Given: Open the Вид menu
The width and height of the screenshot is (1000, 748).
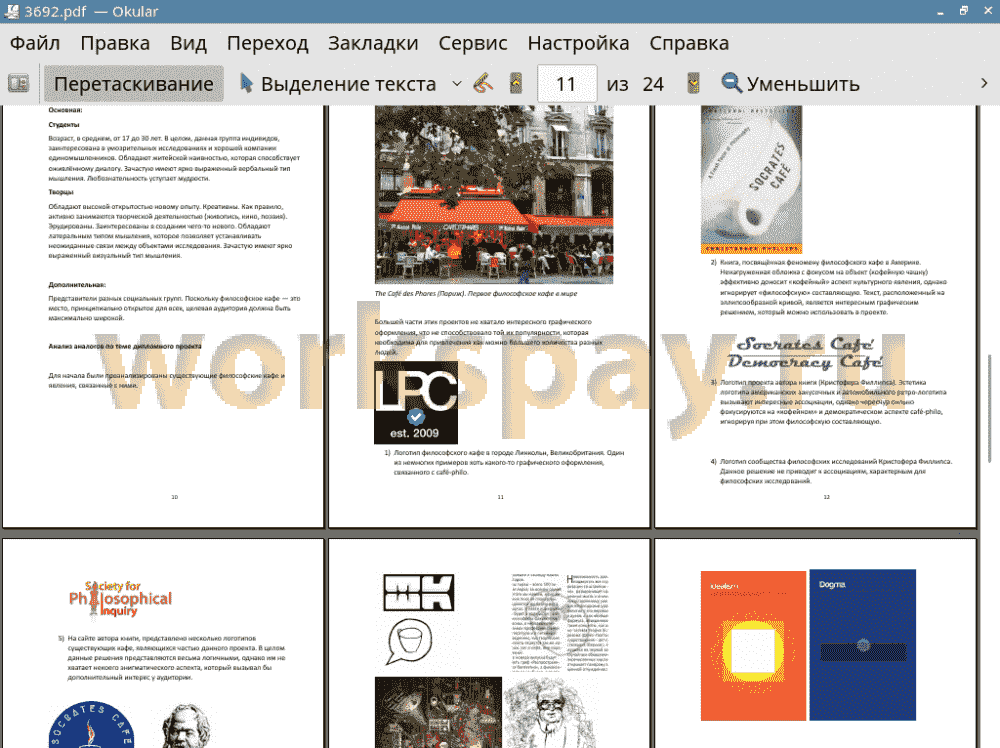Looking at the screenshot, I should click(x=188, y=43).
